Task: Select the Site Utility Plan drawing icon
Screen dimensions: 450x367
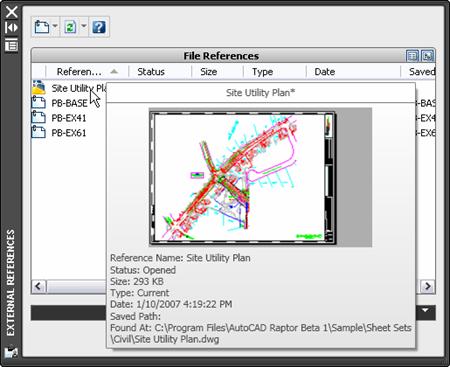Action: [x=39, y=88]
